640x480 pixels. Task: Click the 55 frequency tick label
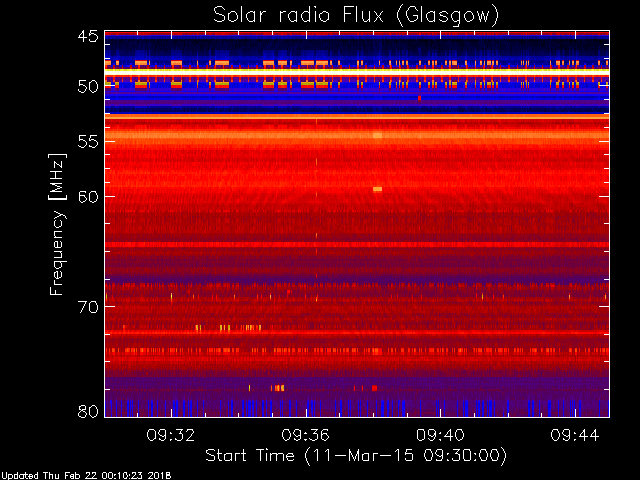point(88,142)
